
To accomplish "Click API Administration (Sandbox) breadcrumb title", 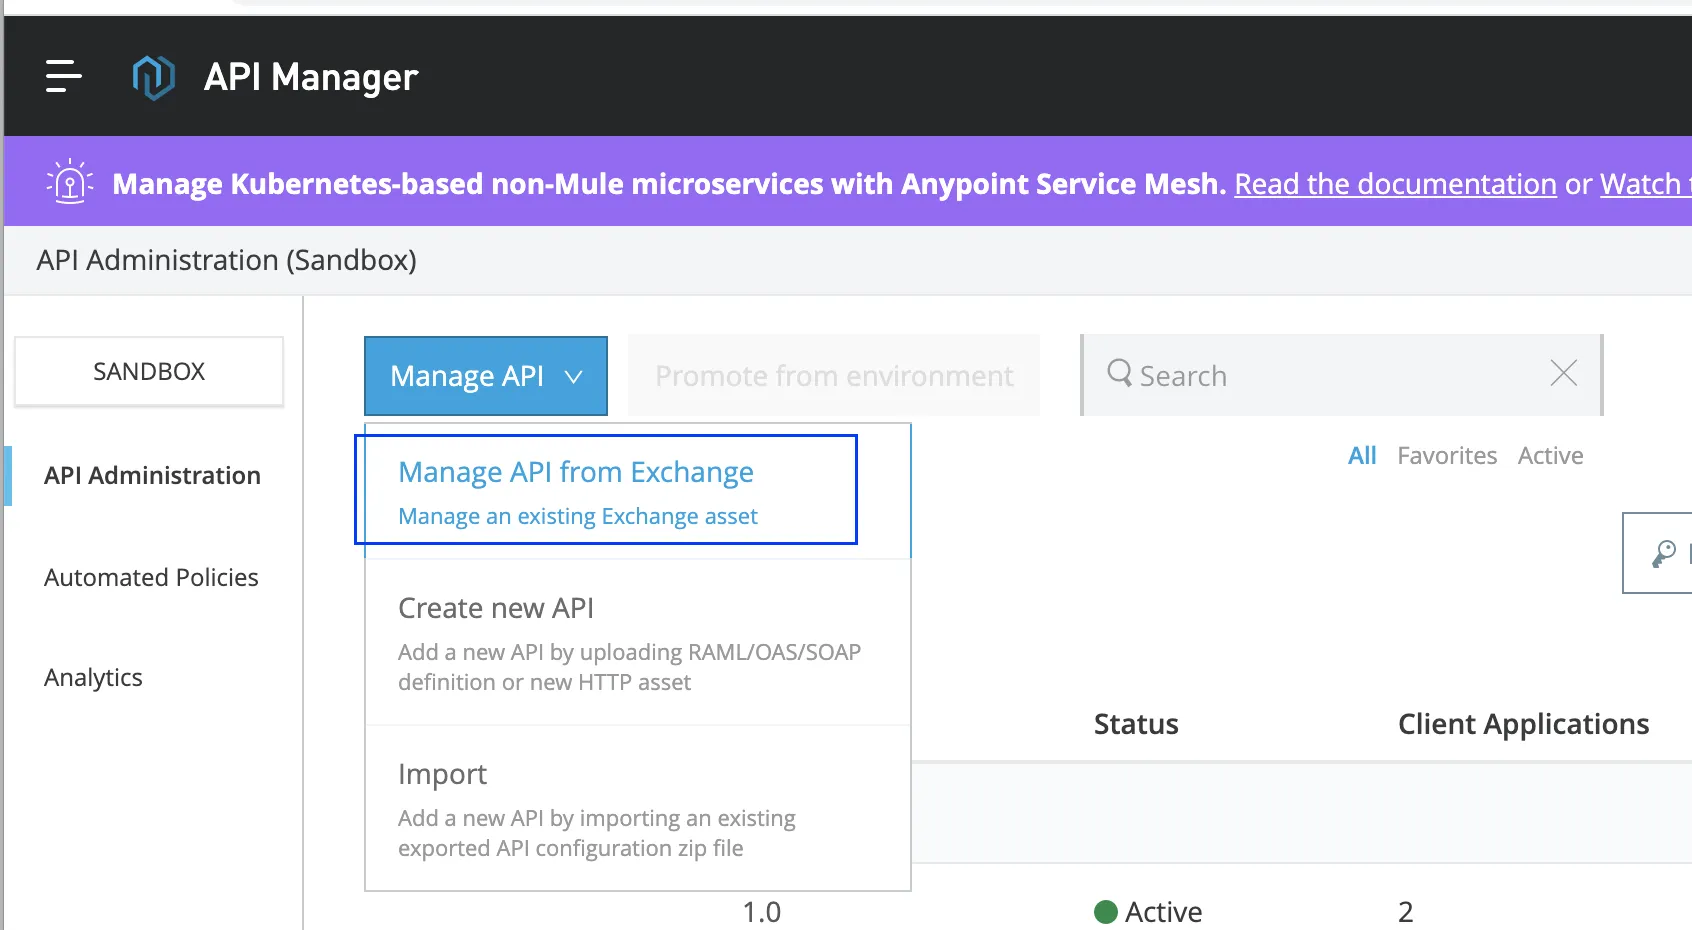I will pyautogui.click(x=226, y=260).
